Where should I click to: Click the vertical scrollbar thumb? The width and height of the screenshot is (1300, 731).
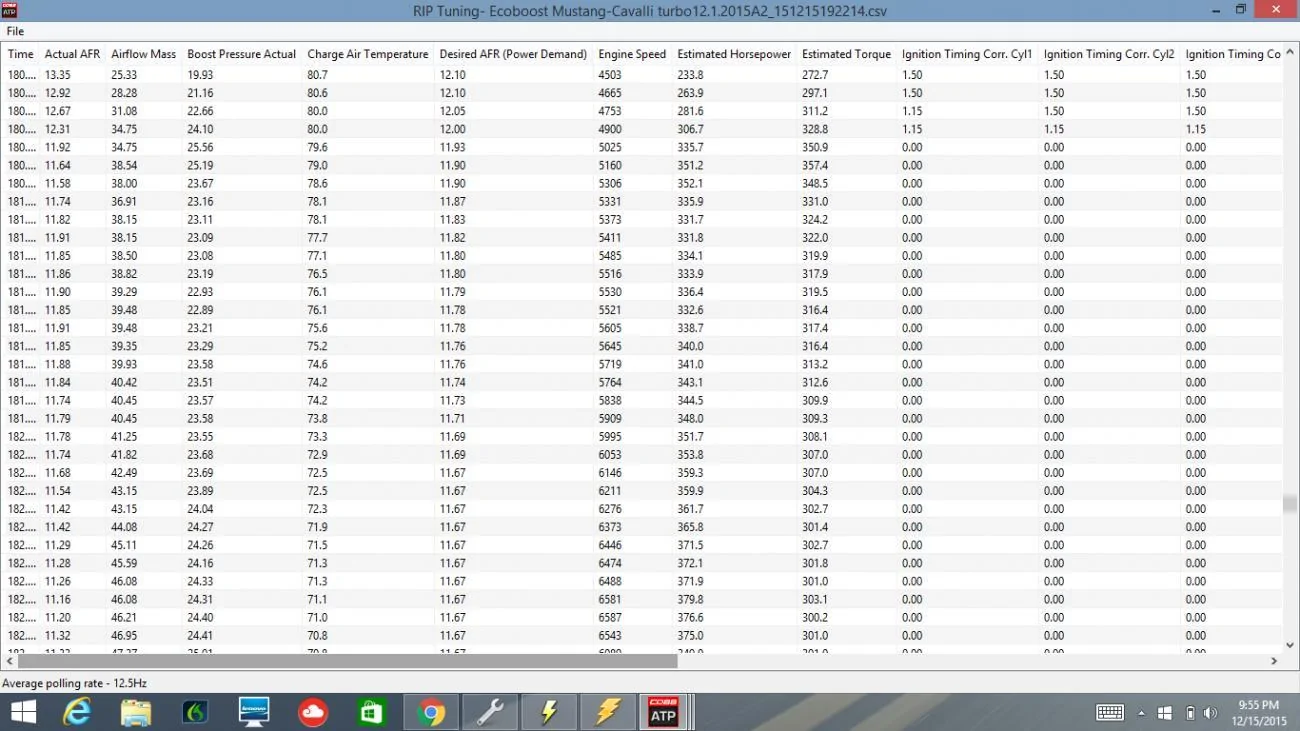[1290, 504]
